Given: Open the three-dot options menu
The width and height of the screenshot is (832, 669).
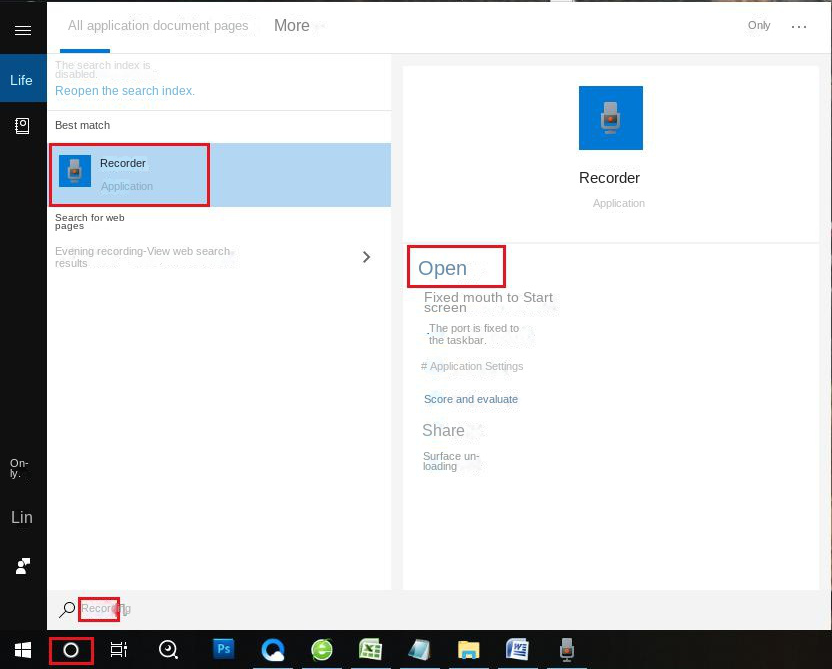Looking at the screenshot, I should [x=799, y=27].
